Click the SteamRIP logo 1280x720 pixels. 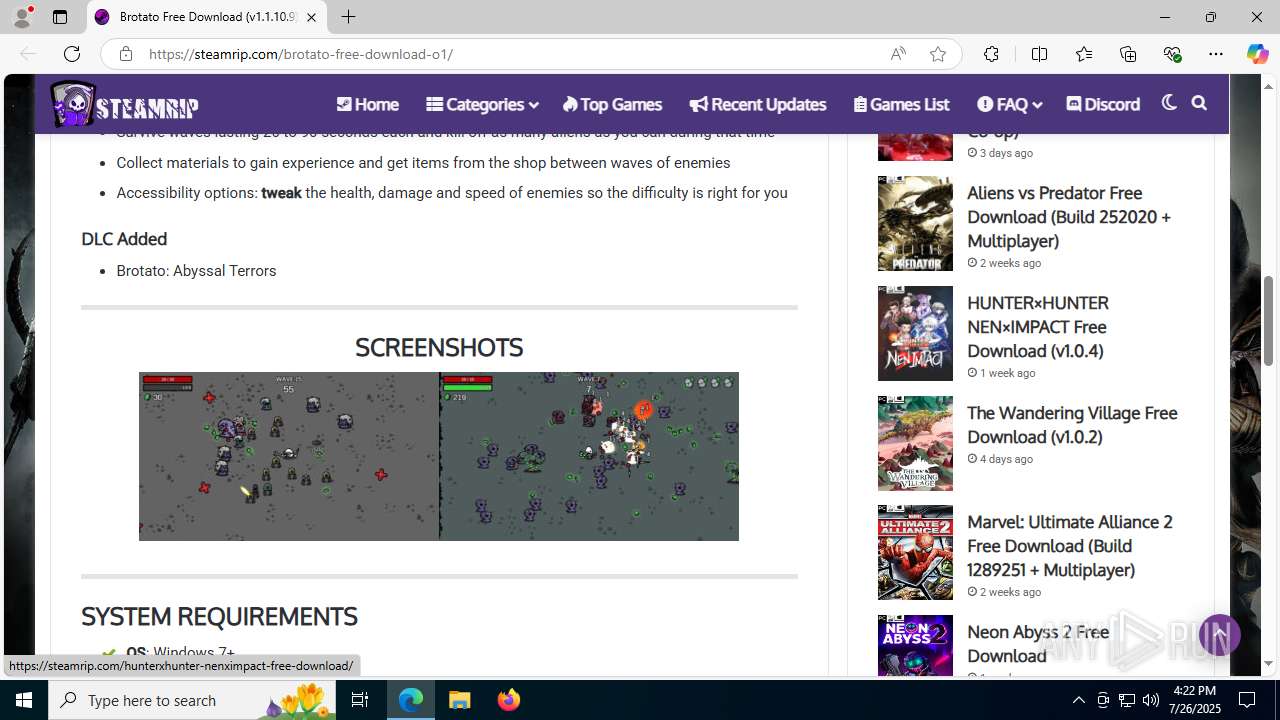point(125,104)
